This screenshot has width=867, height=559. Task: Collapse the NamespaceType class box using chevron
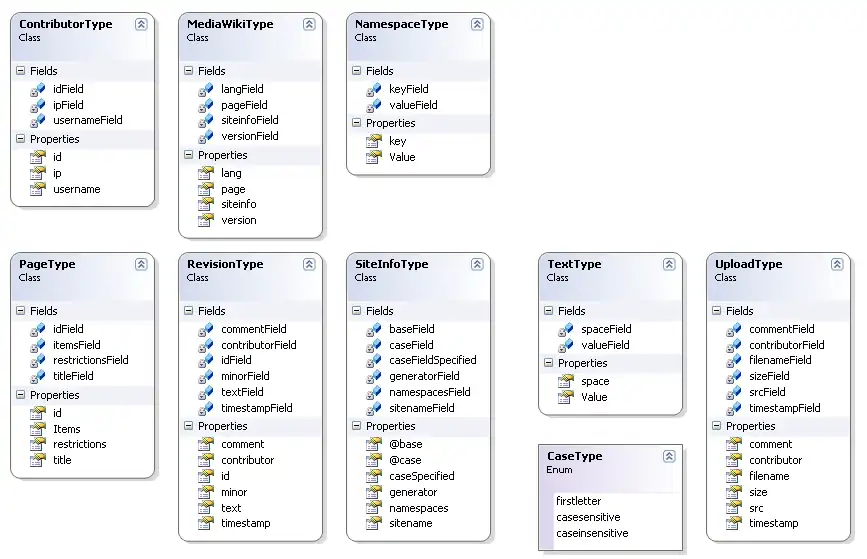477,24
